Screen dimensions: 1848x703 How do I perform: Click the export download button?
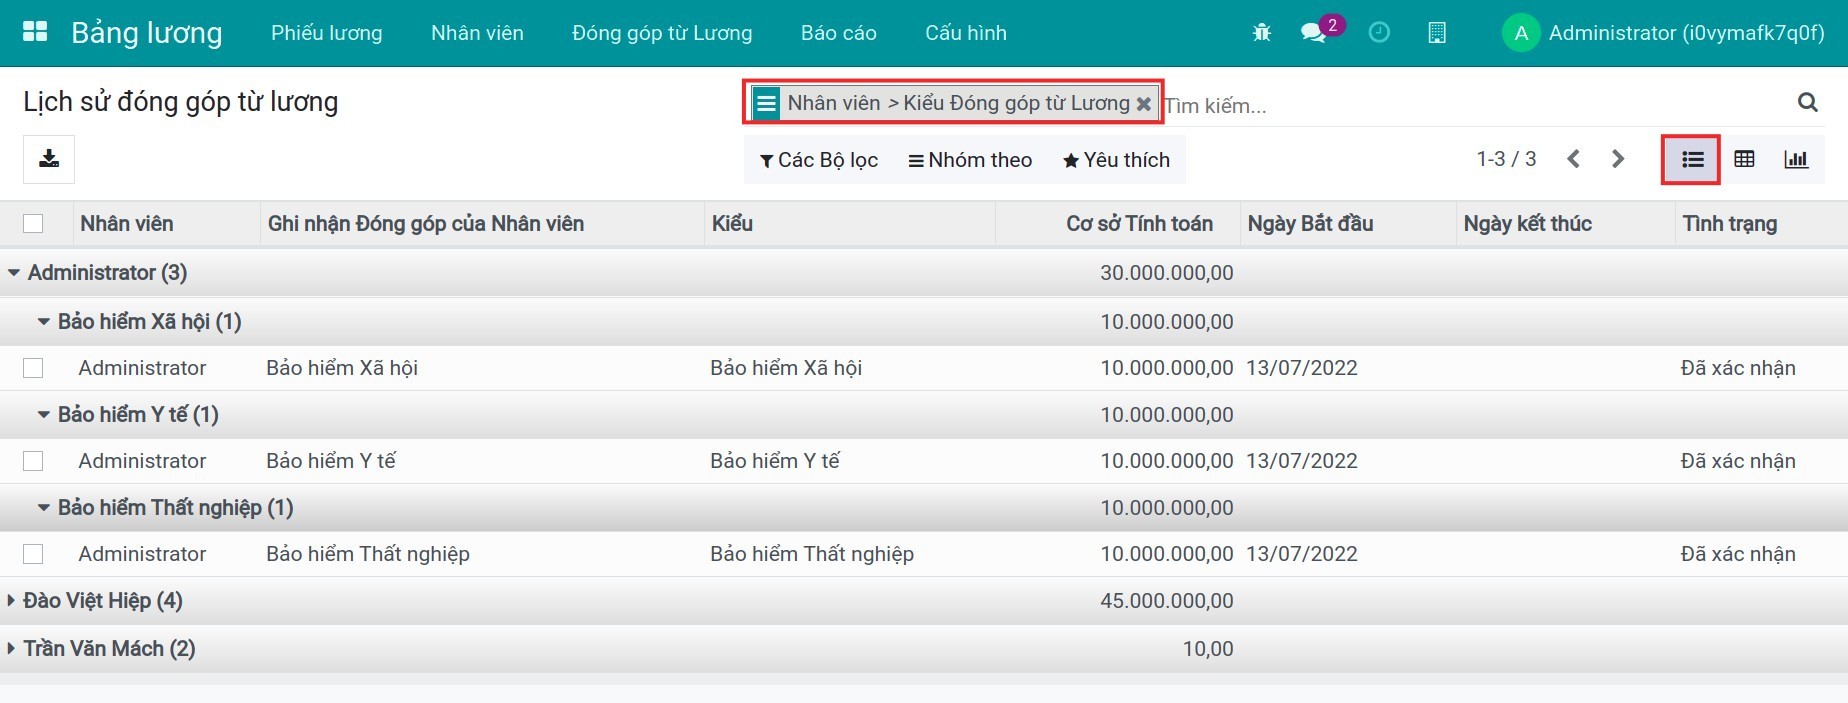coord(49,159)
